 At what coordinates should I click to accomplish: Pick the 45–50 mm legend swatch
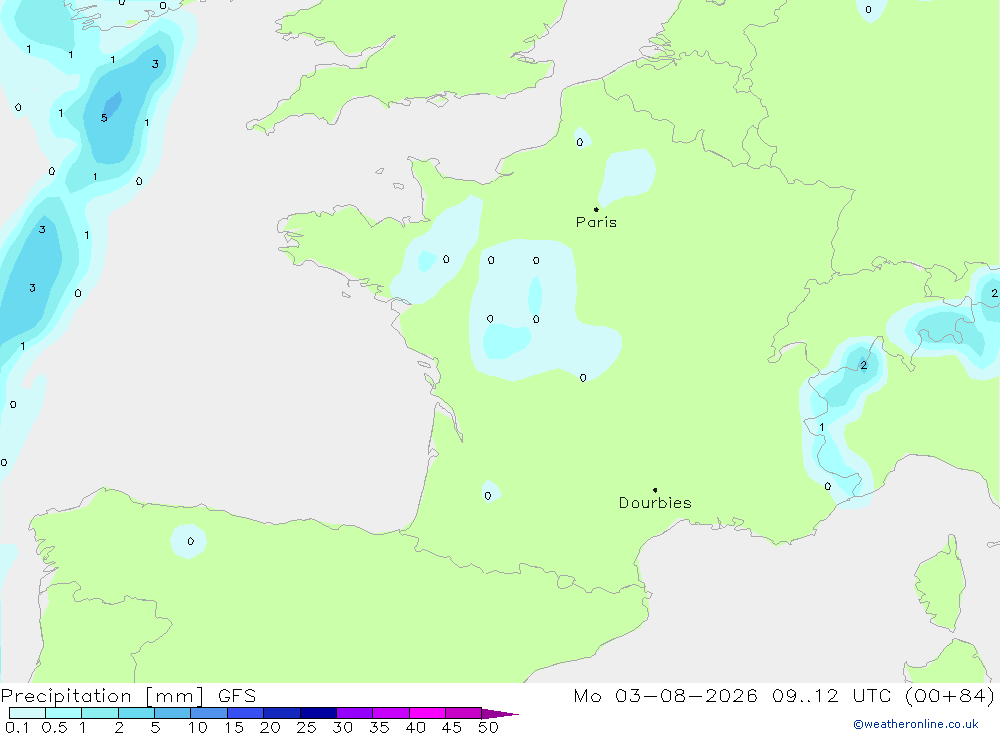click(x=464, y=713)
